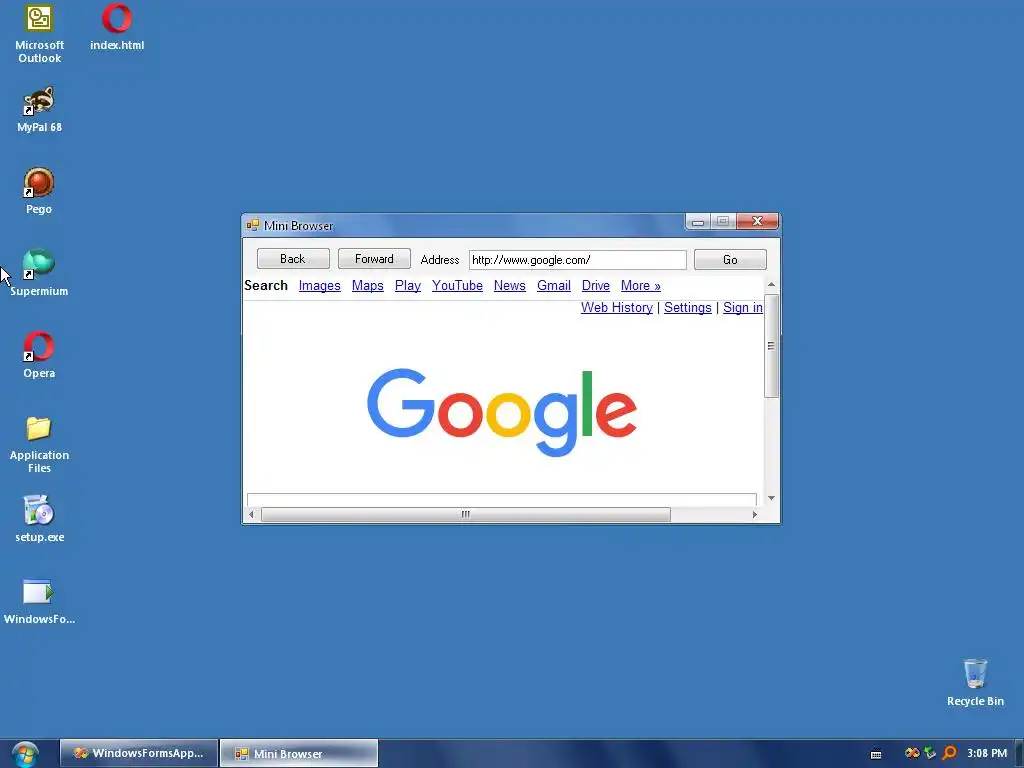Minimize the Mini Browser window
Image resolution: width=1024 pixels, height=768 pixels.
[697, 222]
